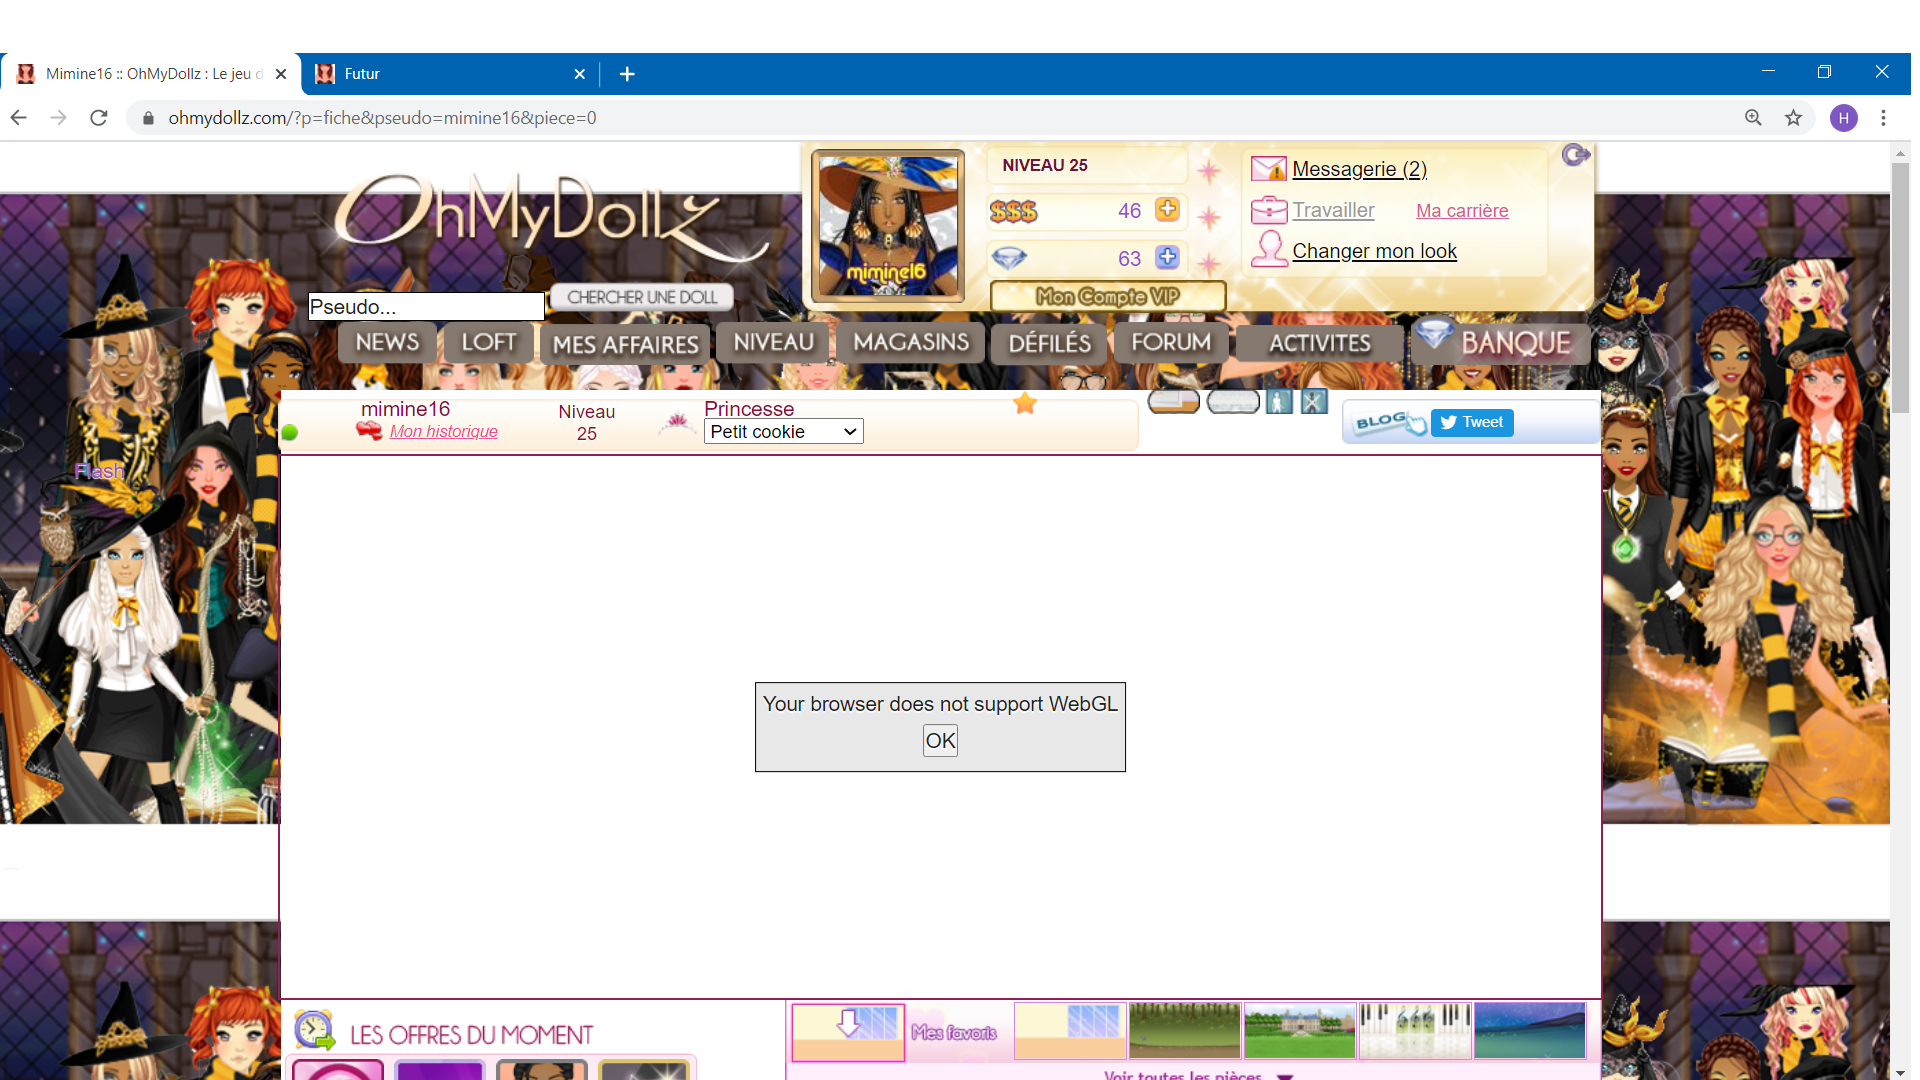This screenshot has height=1080, width=1920.
Task: Click the orange favorite star
Action: (x=1025, y=403)
